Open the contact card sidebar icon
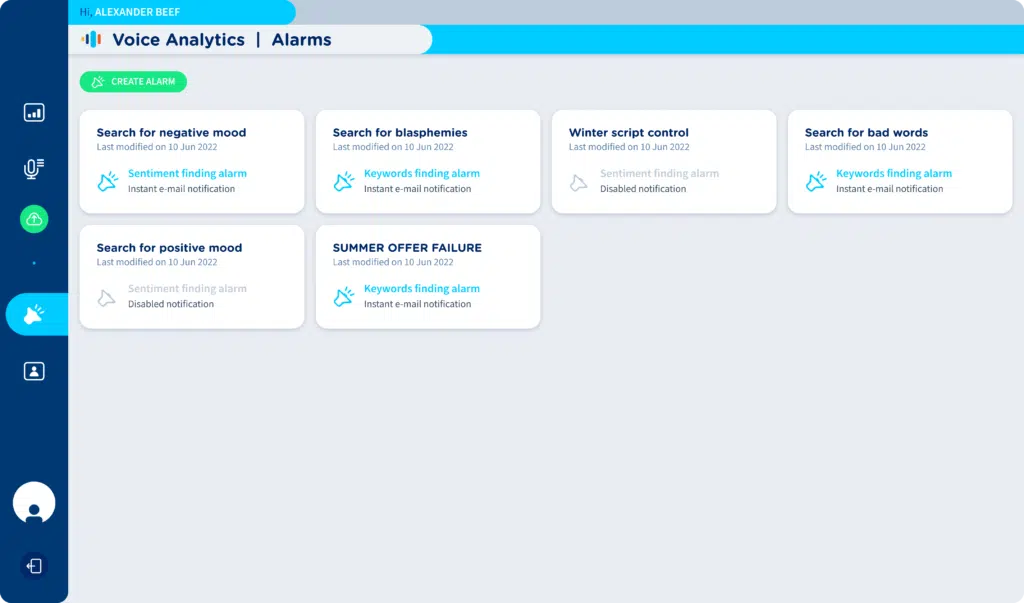 (34, 371)
